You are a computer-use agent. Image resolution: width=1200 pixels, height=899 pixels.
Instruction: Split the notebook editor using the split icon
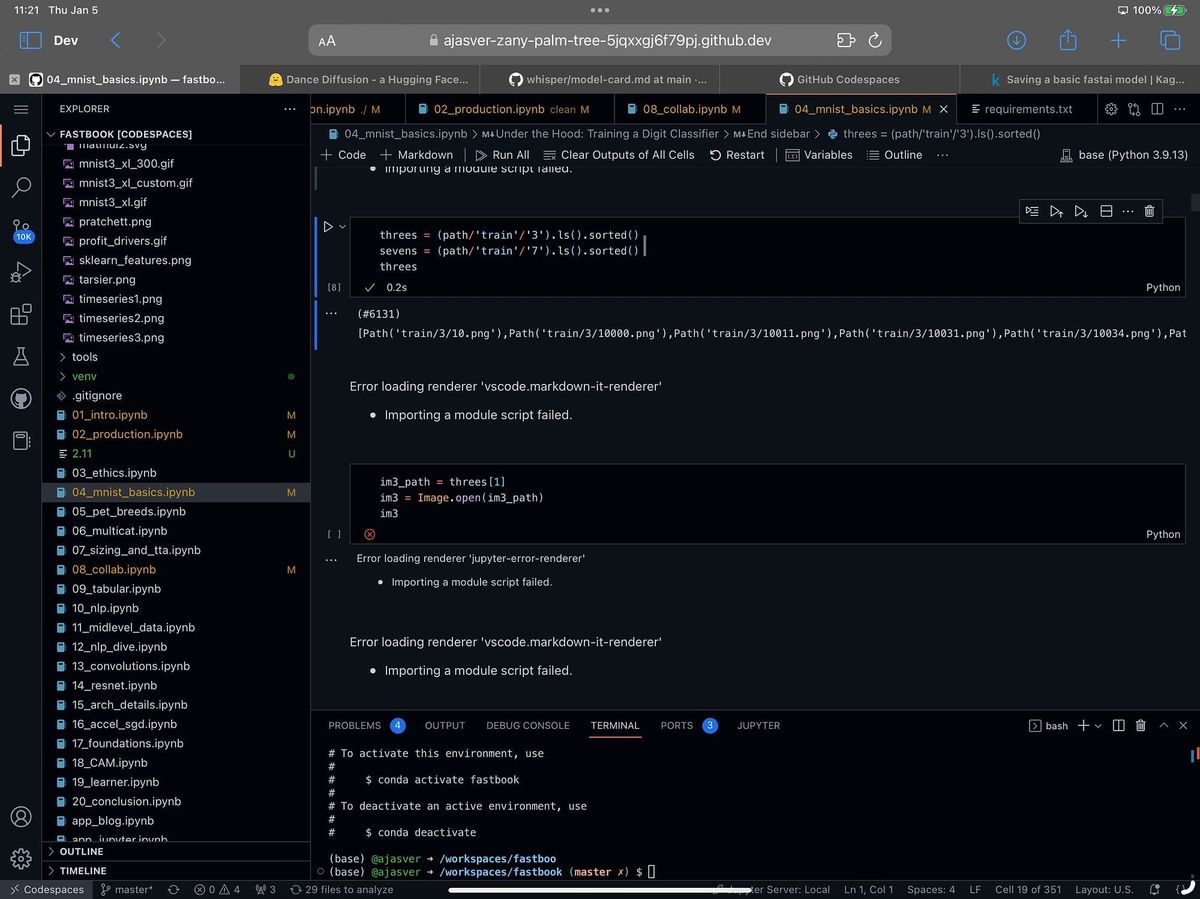1157,108
